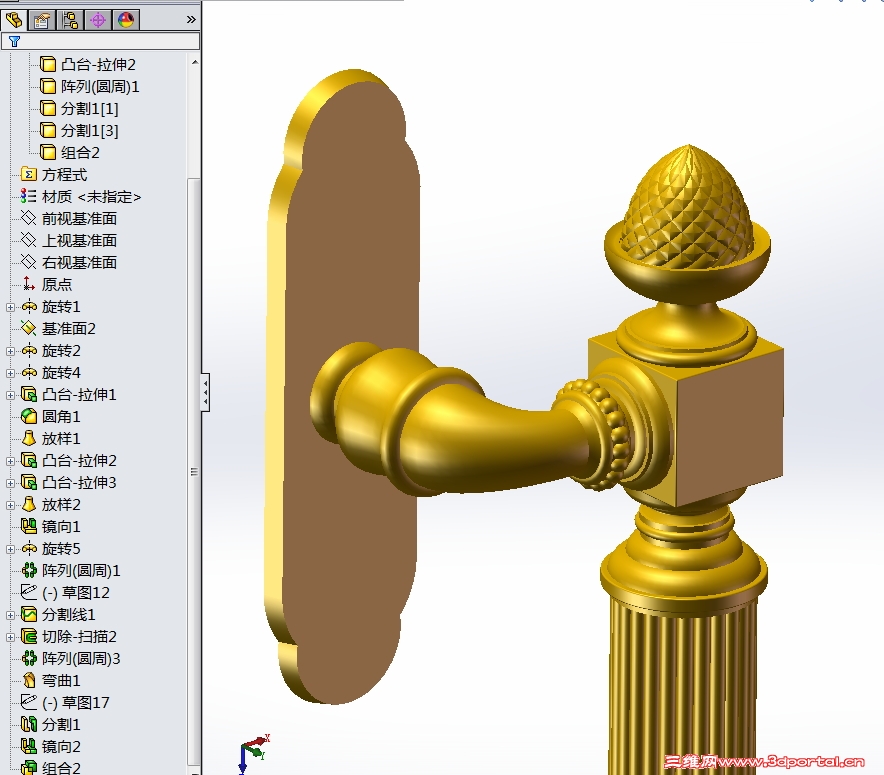
Task: Click the XYZ coordinate triad
Action: (x=253, y=753)
